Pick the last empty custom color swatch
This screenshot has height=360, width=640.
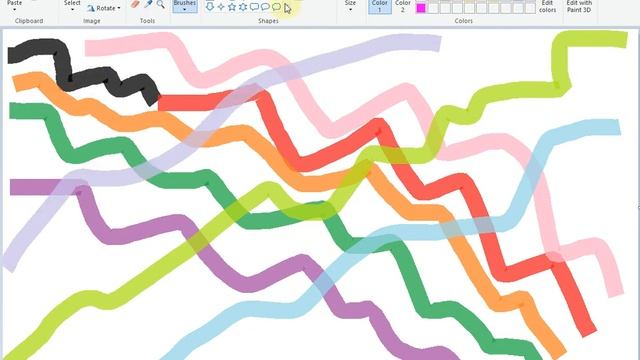pyautogui.click(x=530, y=8)
